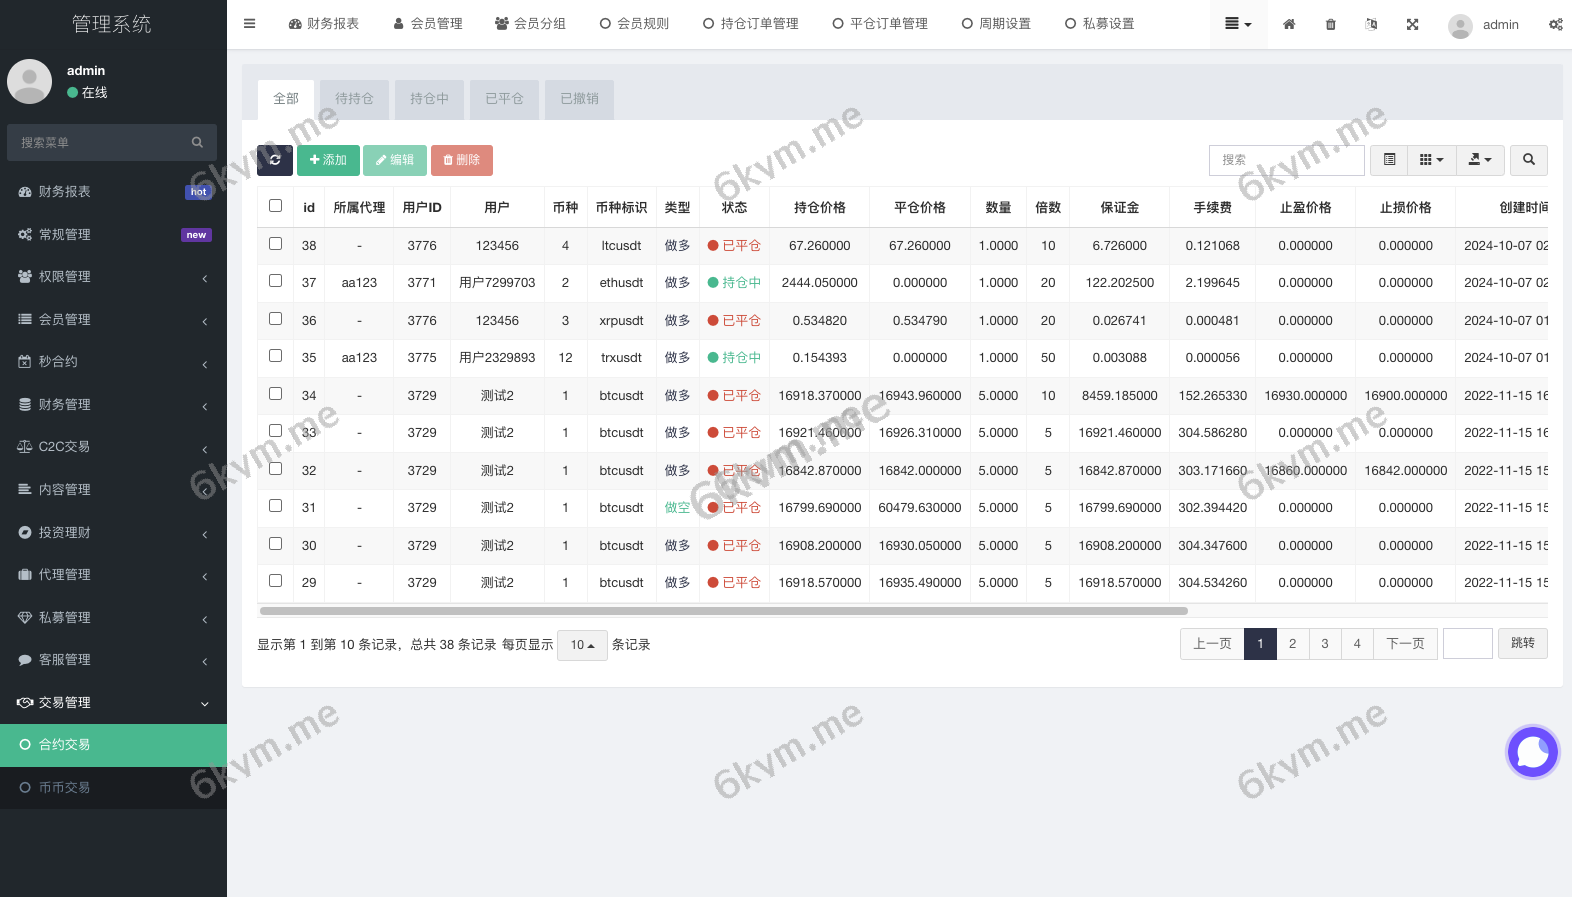Tick the checkbox for row id 34
Image resolution: width=1572 pixels, height=897 pixels.
276,394
